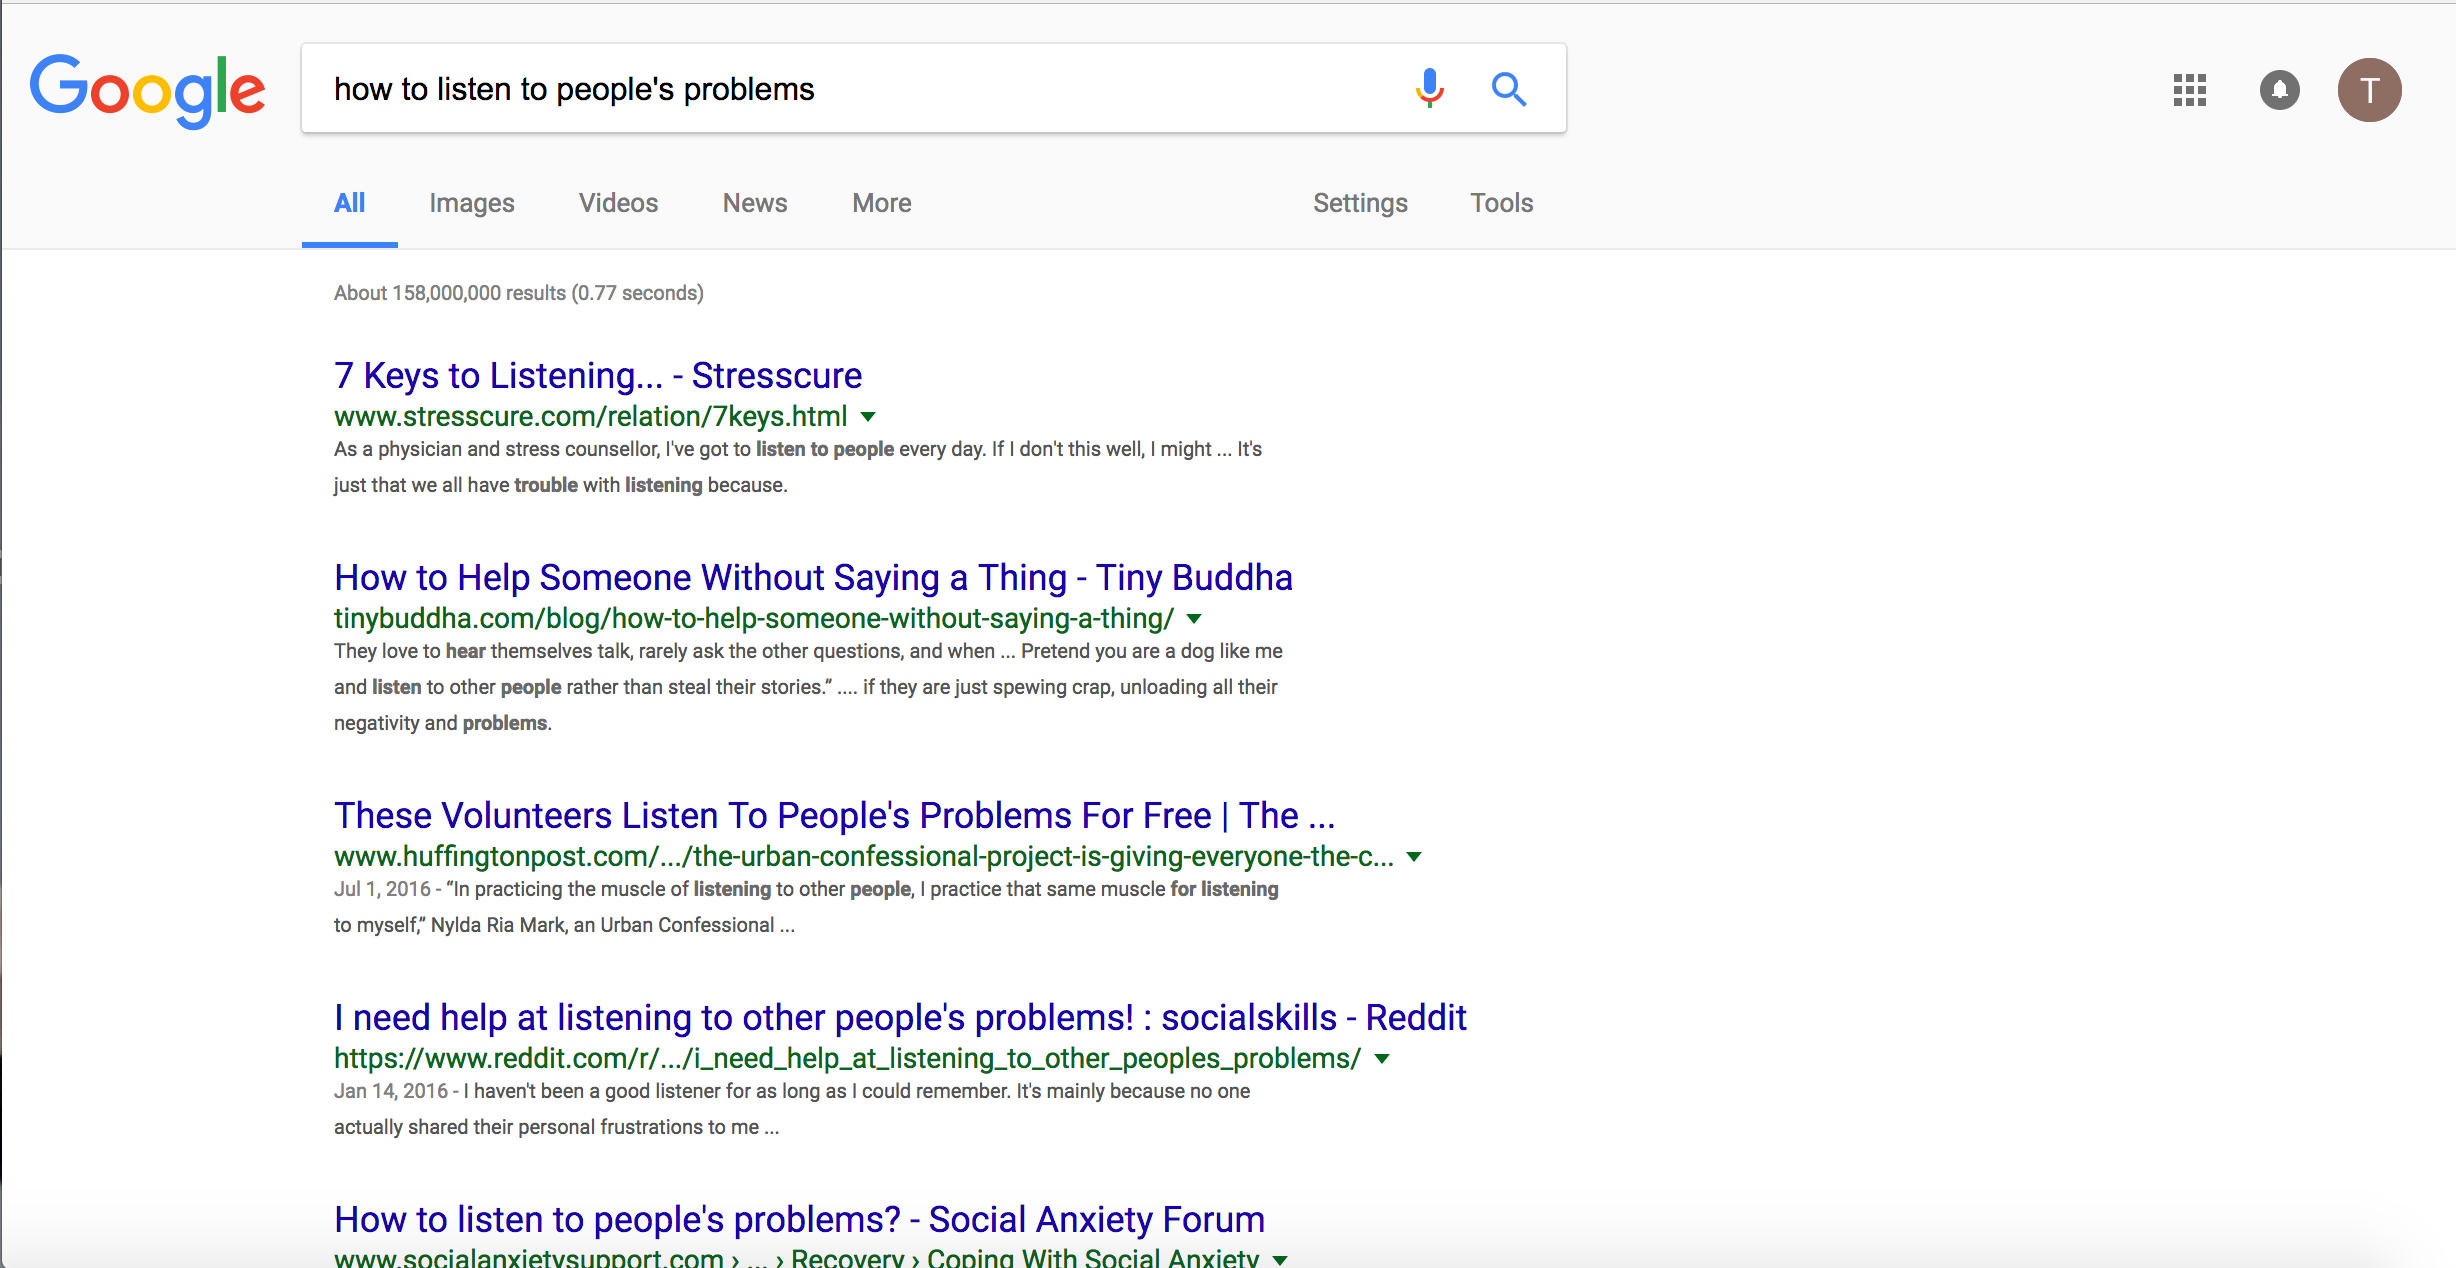Click the result count text 'About 158,000,000 results'
This screenshot has height=1268, width=2456.
click(x=450, y=293)
